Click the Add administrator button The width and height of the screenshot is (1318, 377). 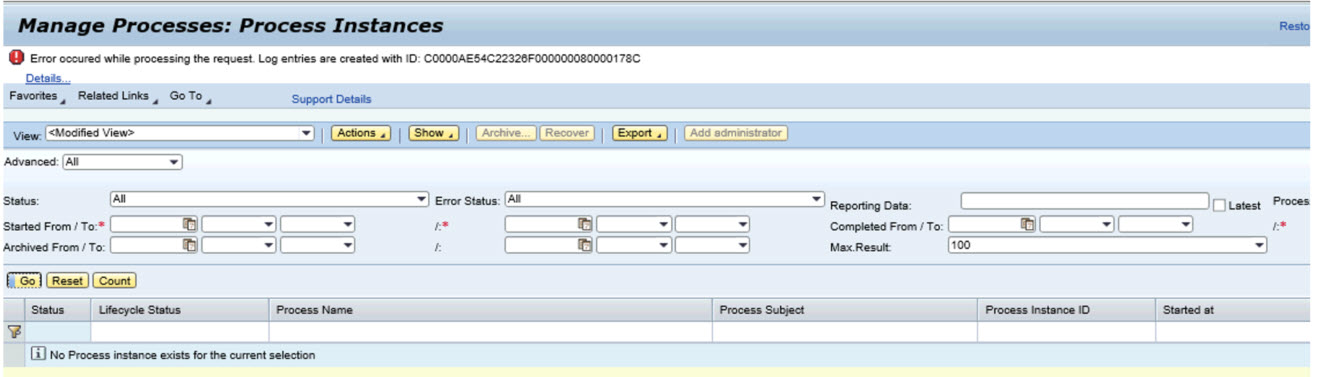pyautogui.click(x=736, y=133)
